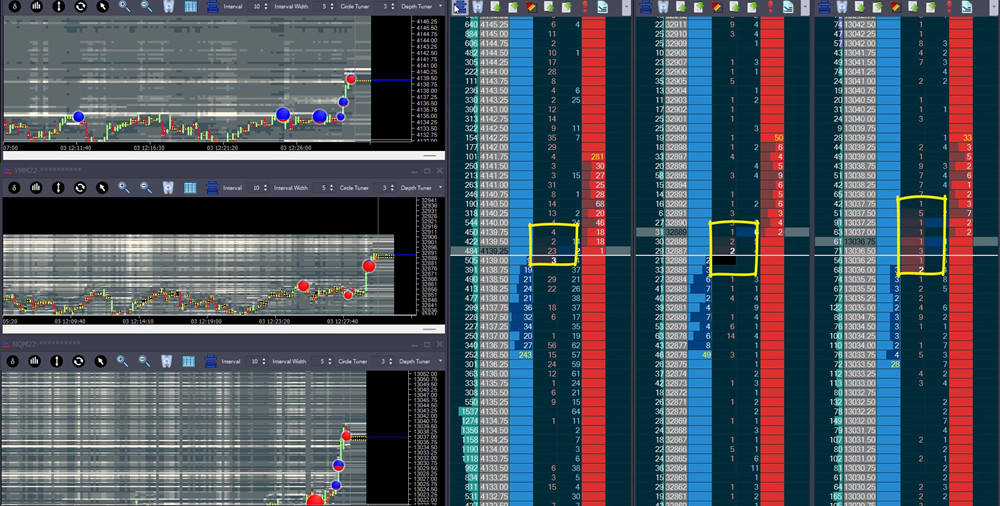Click the 49 bid cell at 32876

pyautogui.click(x=701, y=355)
